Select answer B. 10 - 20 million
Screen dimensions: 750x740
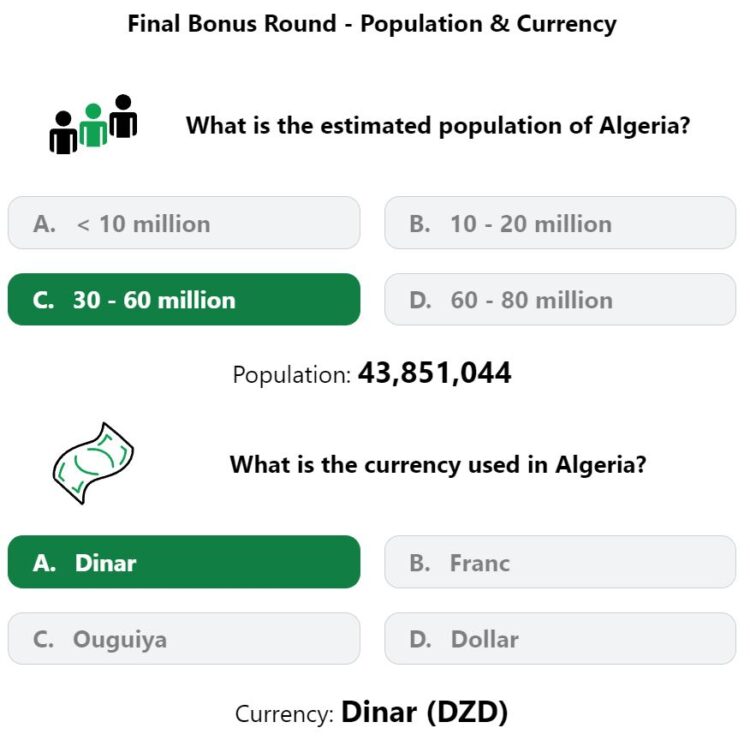click(x=560, y=223)
